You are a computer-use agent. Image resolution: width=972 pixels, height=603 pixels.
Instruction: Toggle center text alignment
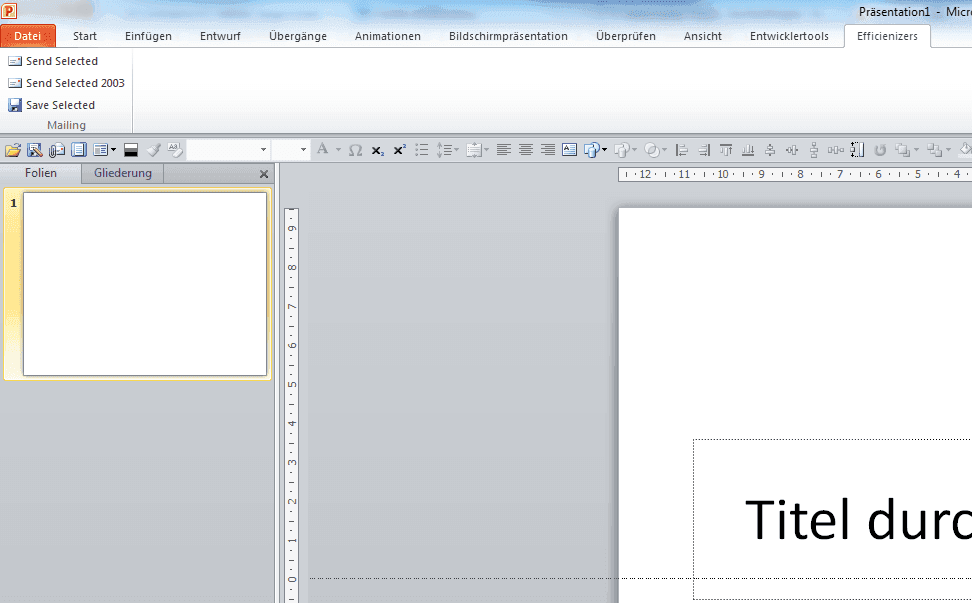pyautogui.click(x=525, y=149)
